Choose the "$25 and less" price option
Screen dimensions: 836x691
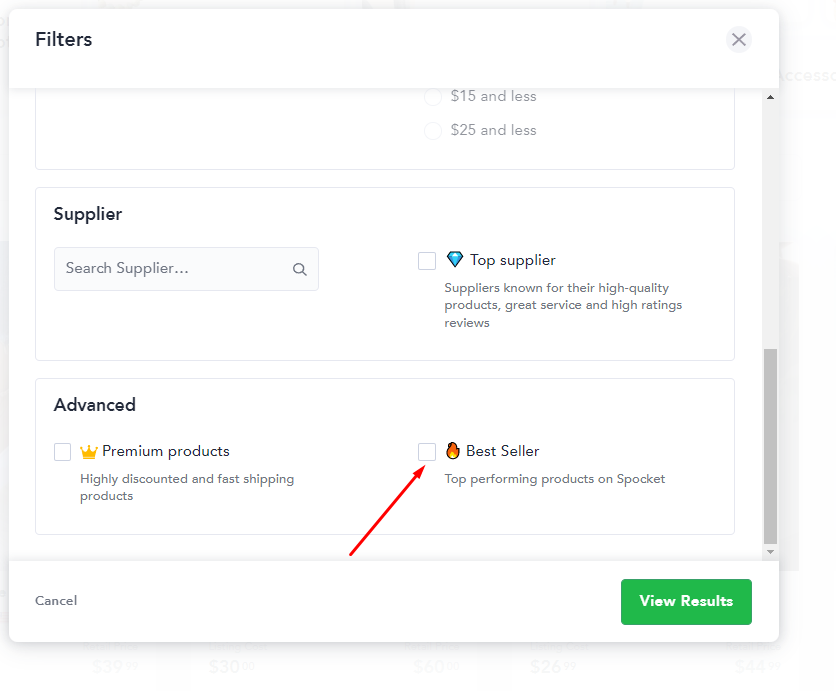[x=433, y=131]
